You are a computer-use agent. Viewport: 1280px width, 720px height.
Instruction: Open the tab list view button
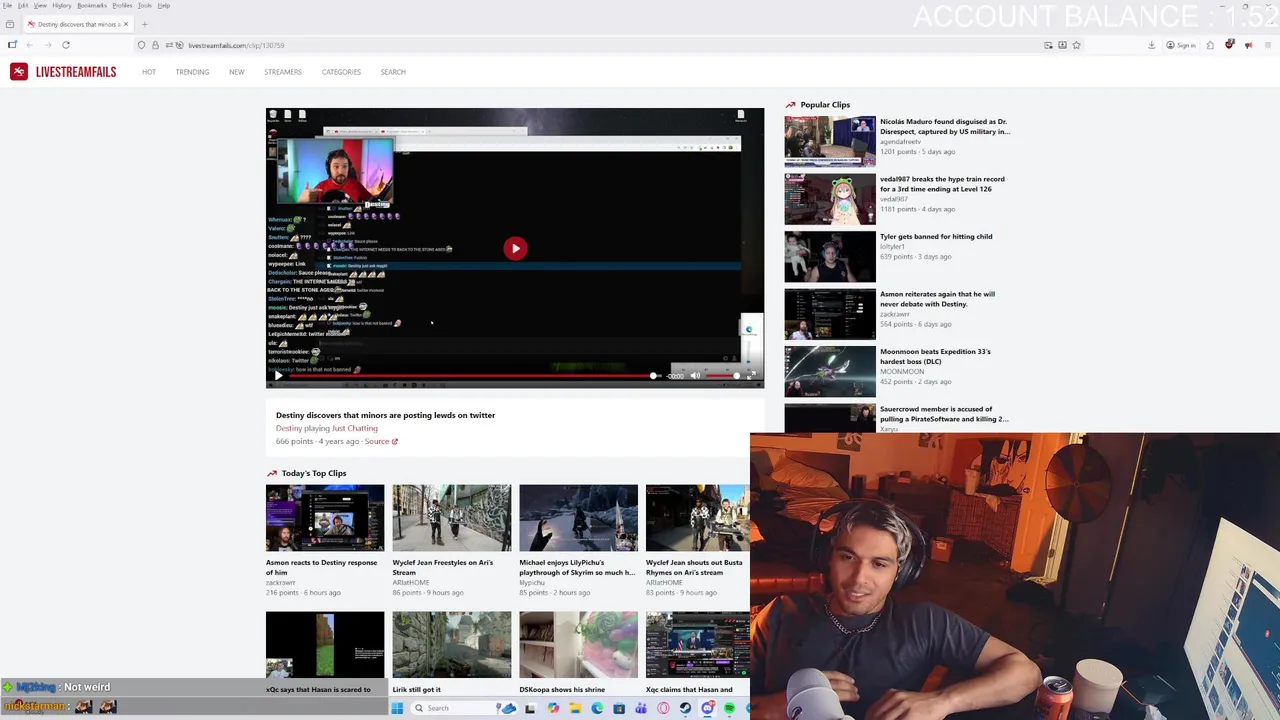(x=10, y=24)
